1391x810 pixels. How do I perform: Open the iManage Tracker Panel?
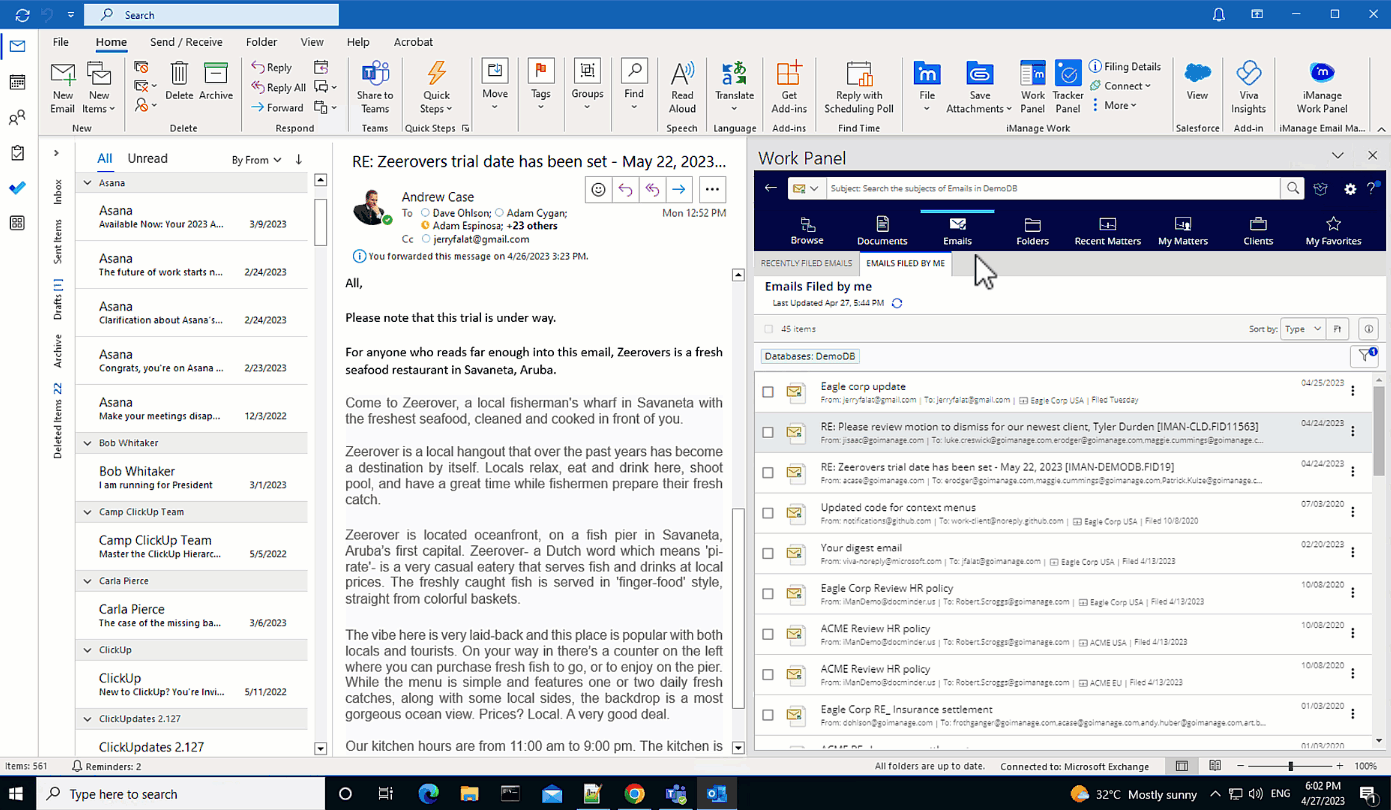point(1067,87)
